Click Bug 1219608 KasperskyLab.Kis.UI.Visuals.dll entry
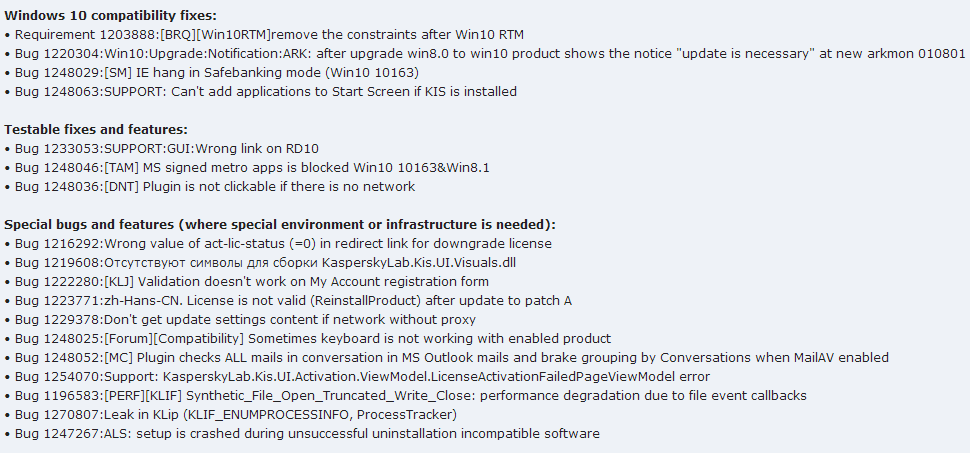Image resolution: width=970 pixels, height=453 pixels. tap(260, 262)
